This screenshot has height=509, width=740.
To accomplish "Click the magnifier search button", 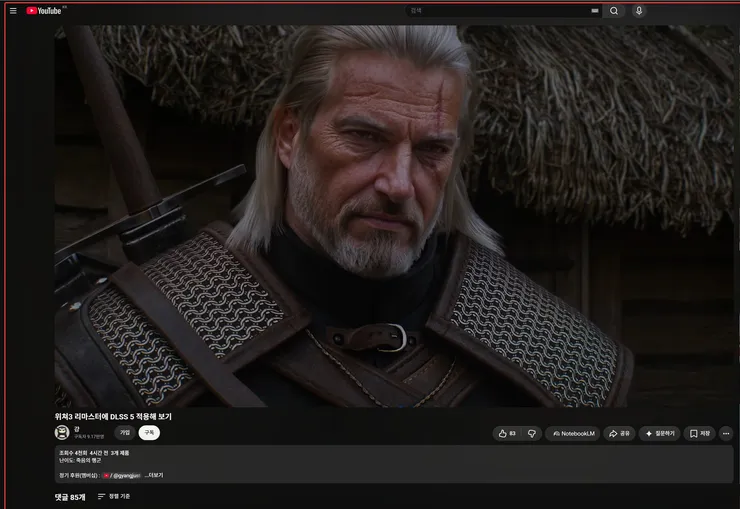I will [614, 11].
